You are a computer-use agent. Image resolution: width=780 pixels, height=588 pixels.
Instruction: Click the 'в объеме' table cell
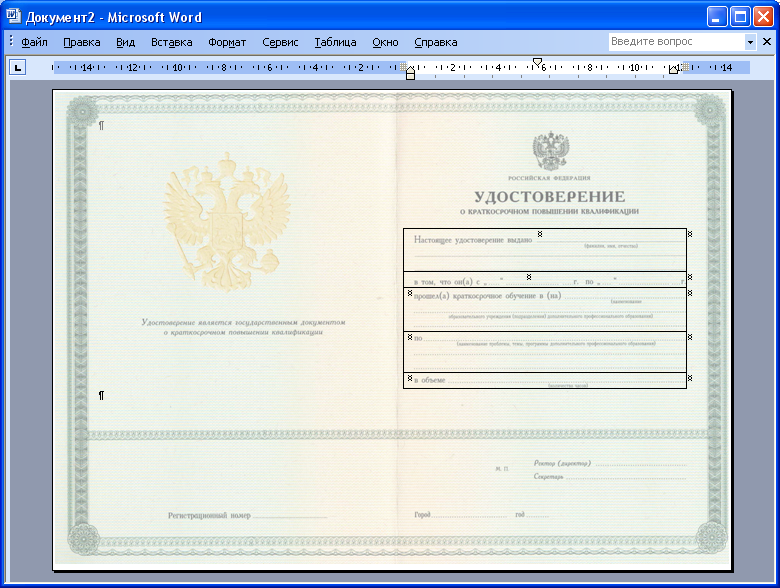point(545,381)
